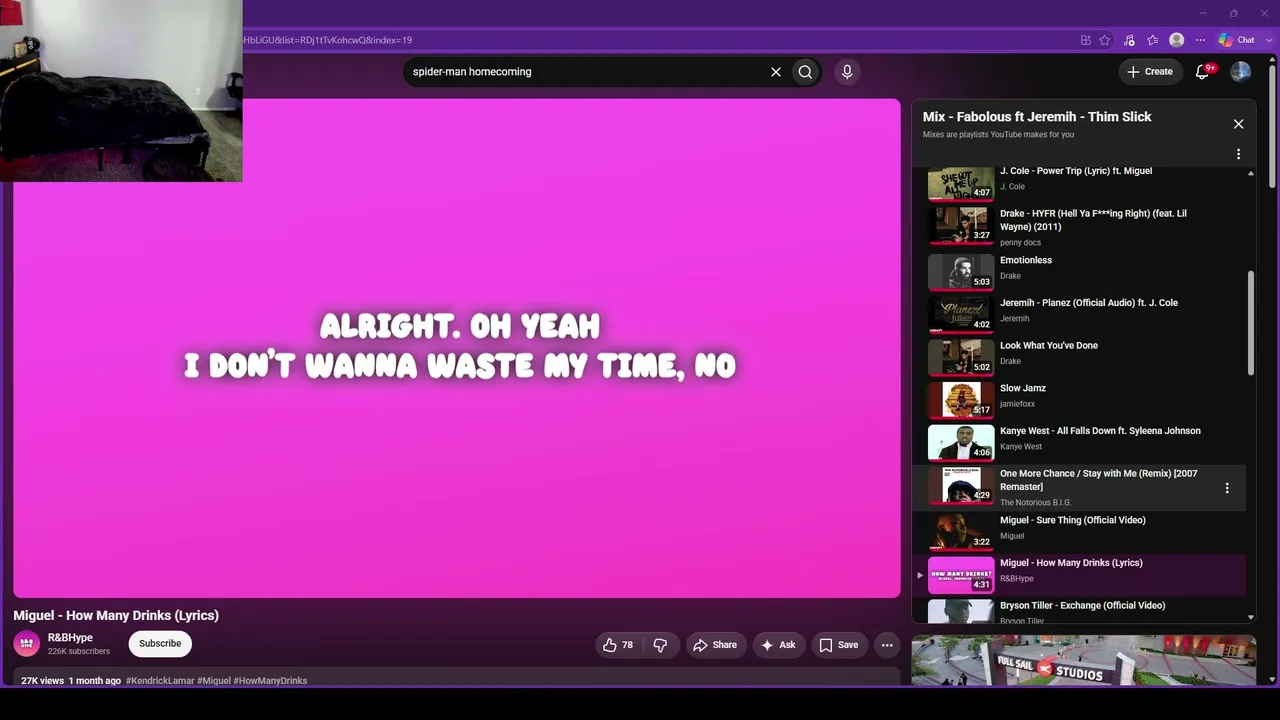Click the Create button

[x=1150, y=72]
